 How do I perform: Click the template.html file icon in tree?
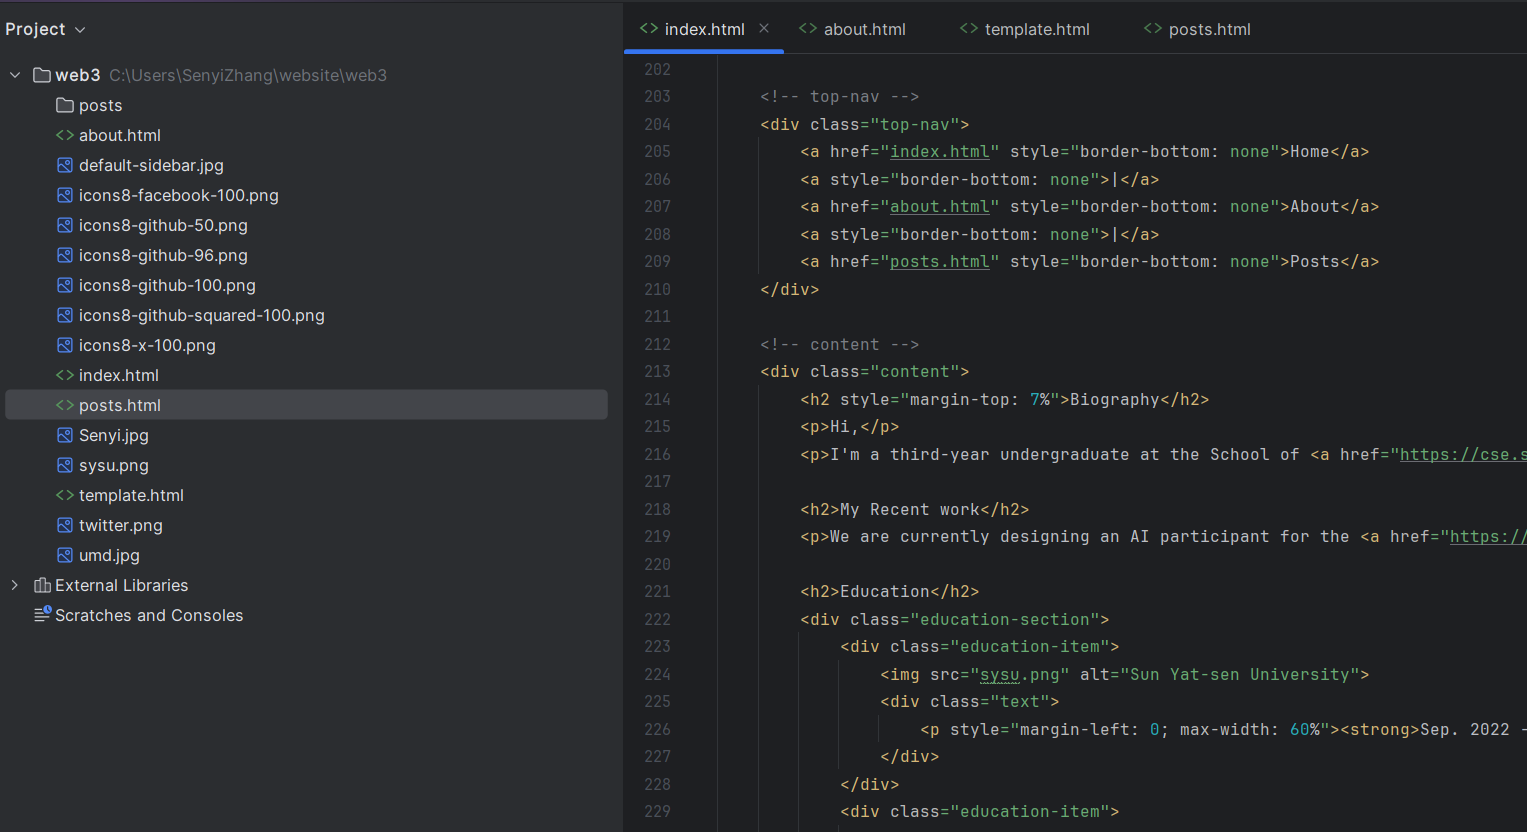click(x=65, y=495)
